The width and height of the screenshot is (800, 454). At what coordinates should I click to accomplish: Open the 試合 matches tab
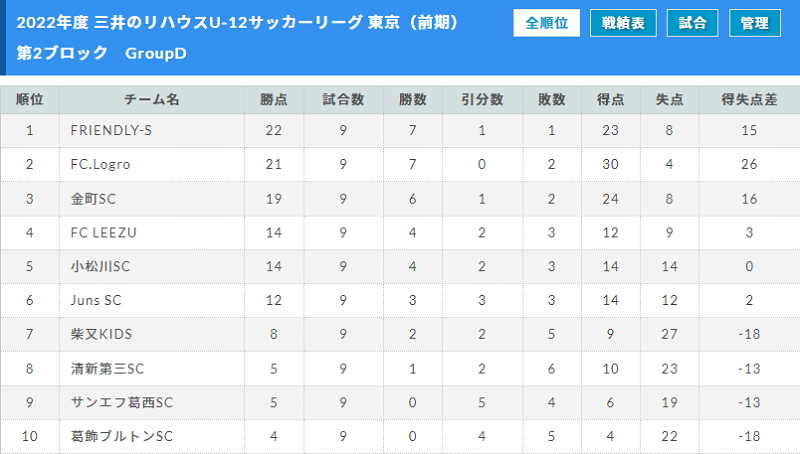692,23
